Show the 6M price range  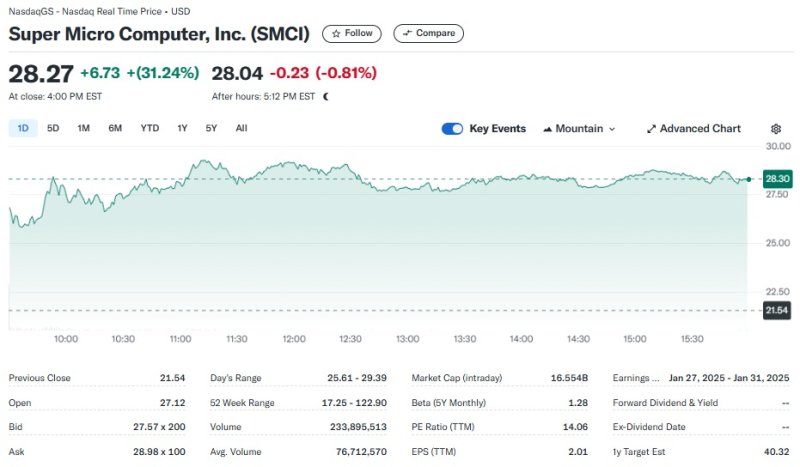point(115,128)
